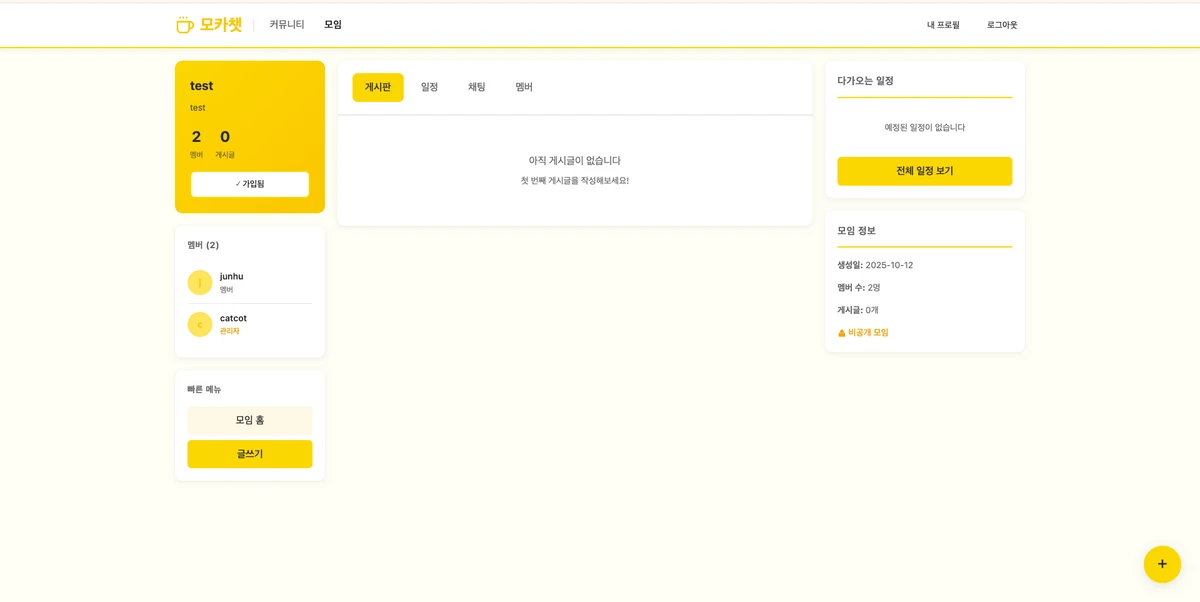Screen dimensions: 1200x602
Task: Click 아직 게시글이 없습니다 message
Action: [x=575, y=161]
